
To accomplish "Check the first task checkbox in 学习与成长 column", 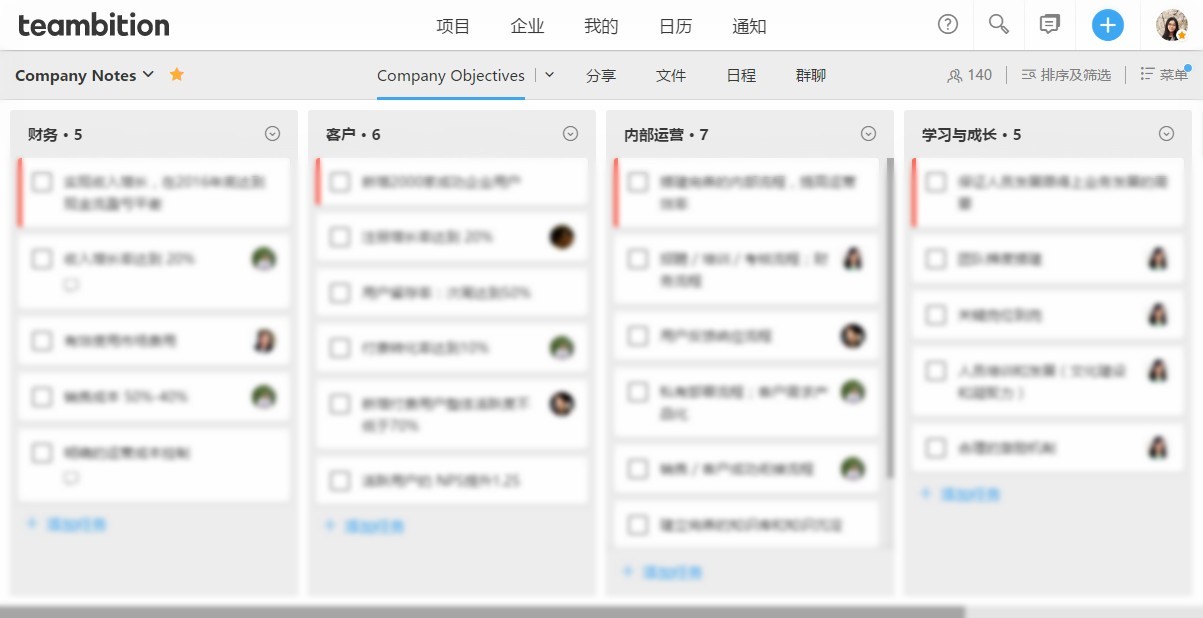I will [x=936, y=182].
